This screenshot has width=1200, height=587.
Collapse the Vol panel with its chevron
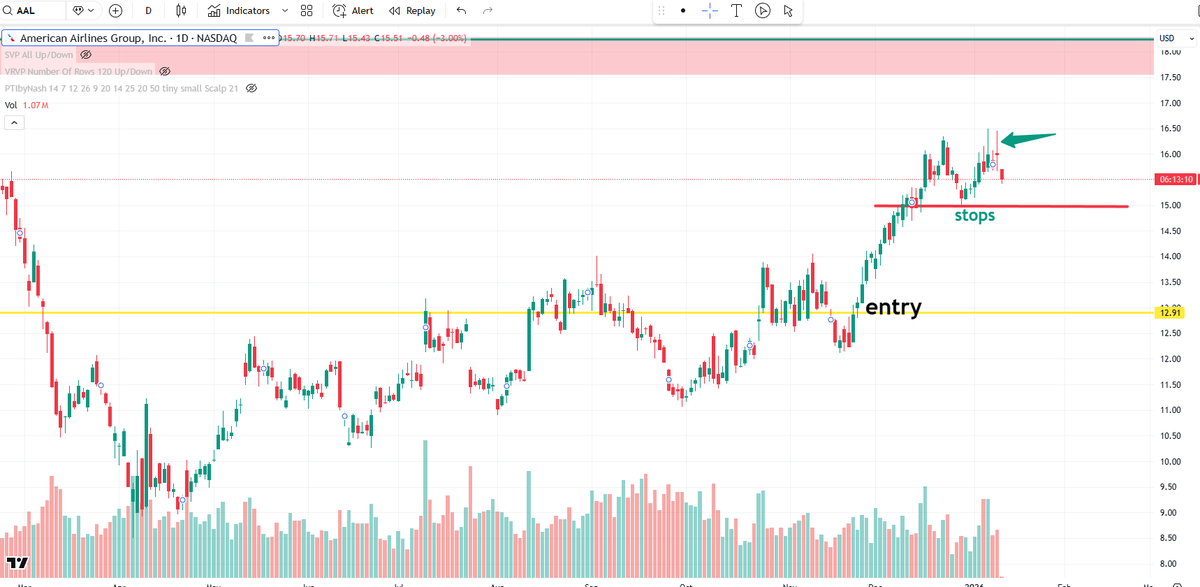(x=14, y=121)
